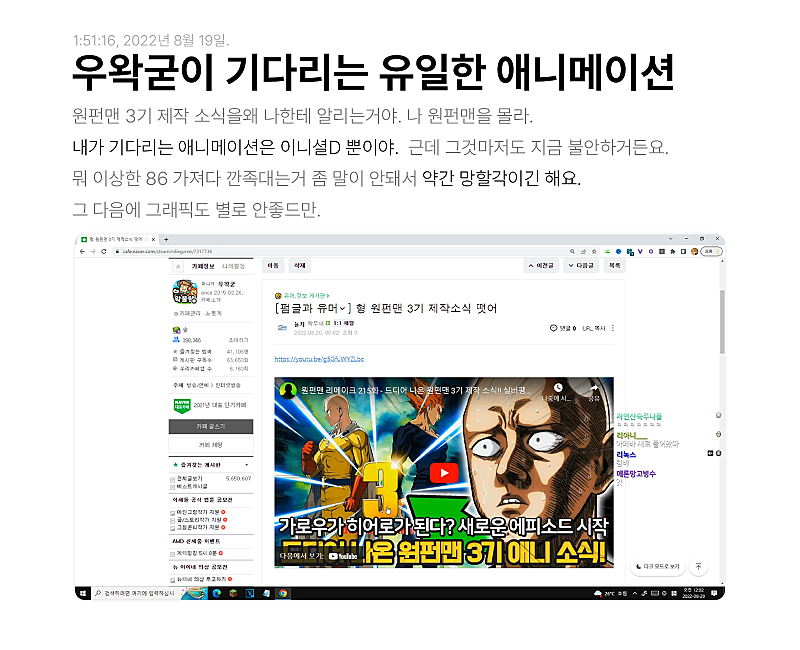
Task: Go to next post with 다음글
Action: point(581,266)
